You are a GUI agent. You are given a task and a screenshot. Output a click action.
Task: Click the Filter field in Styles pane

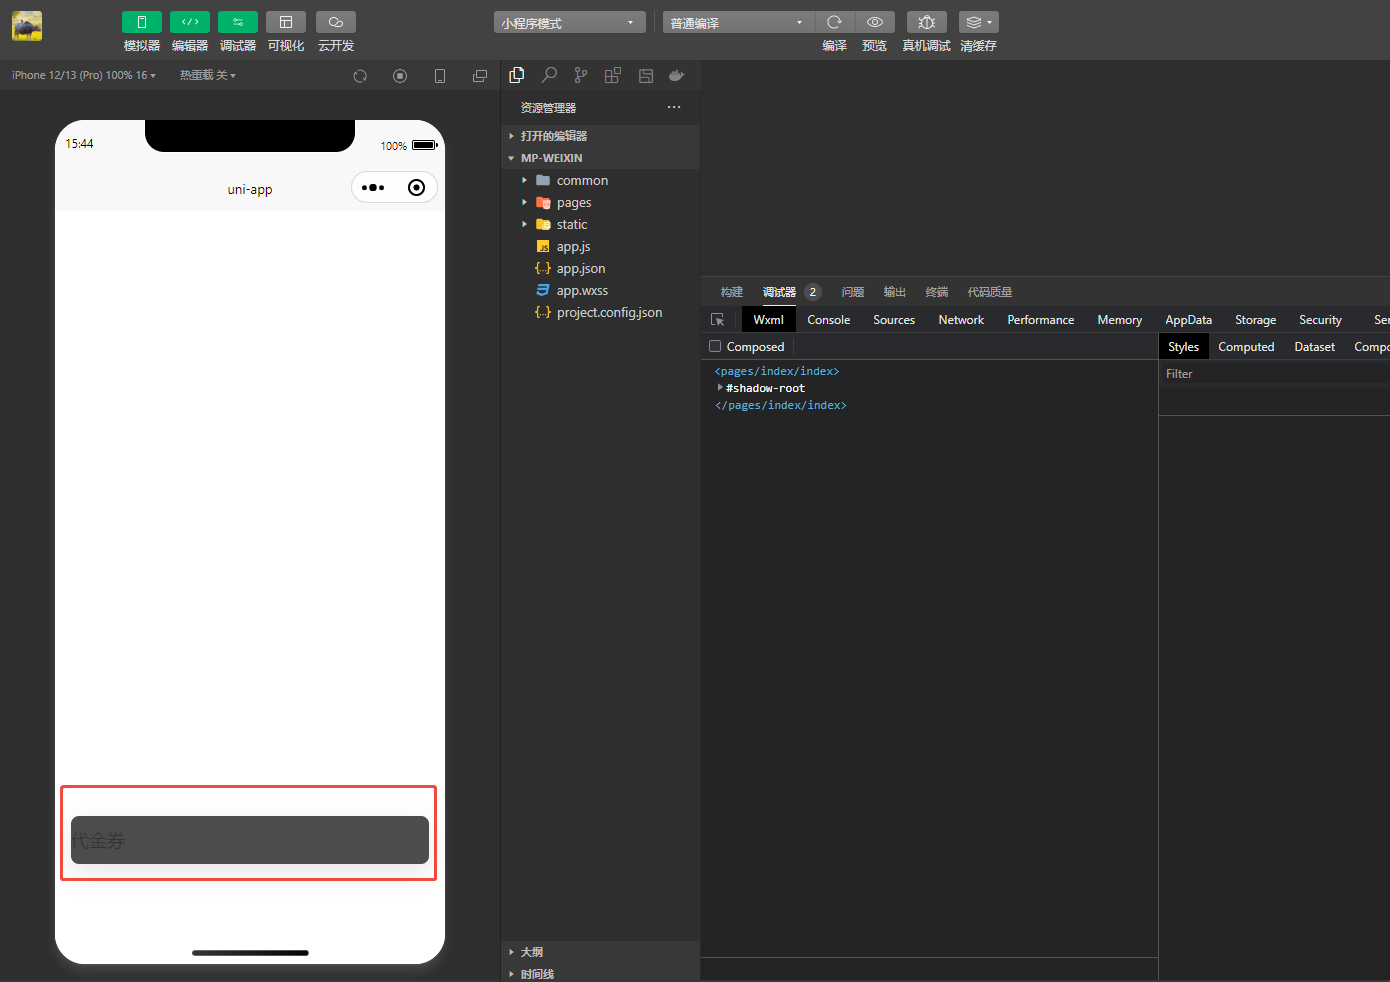click(x=1270, y=374)
